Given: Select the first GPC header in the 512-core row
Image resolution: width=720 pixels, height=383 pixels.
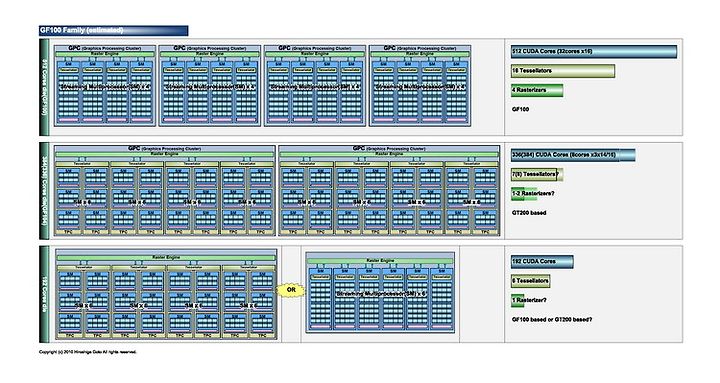Looking at the screenshot, I should pyautogui.click(x=105, y=48).
